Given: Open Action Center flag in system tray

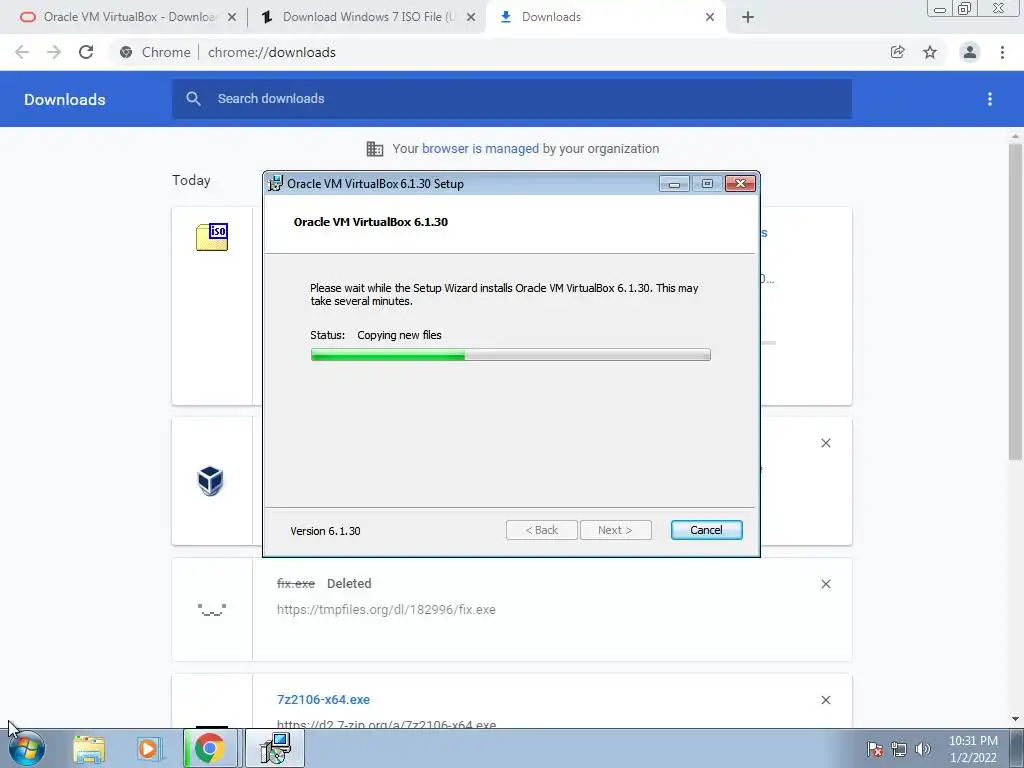Looking at the screenshot, I should (875, 749).
